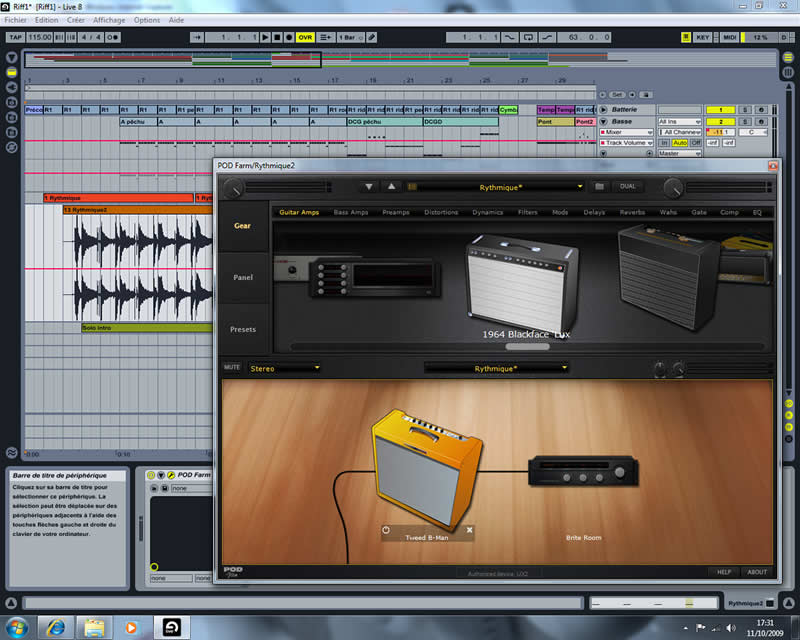Viewport: 800px width, 640px height.
Task: Adjust the POD Farm input level knob
Action: point(233,188)
